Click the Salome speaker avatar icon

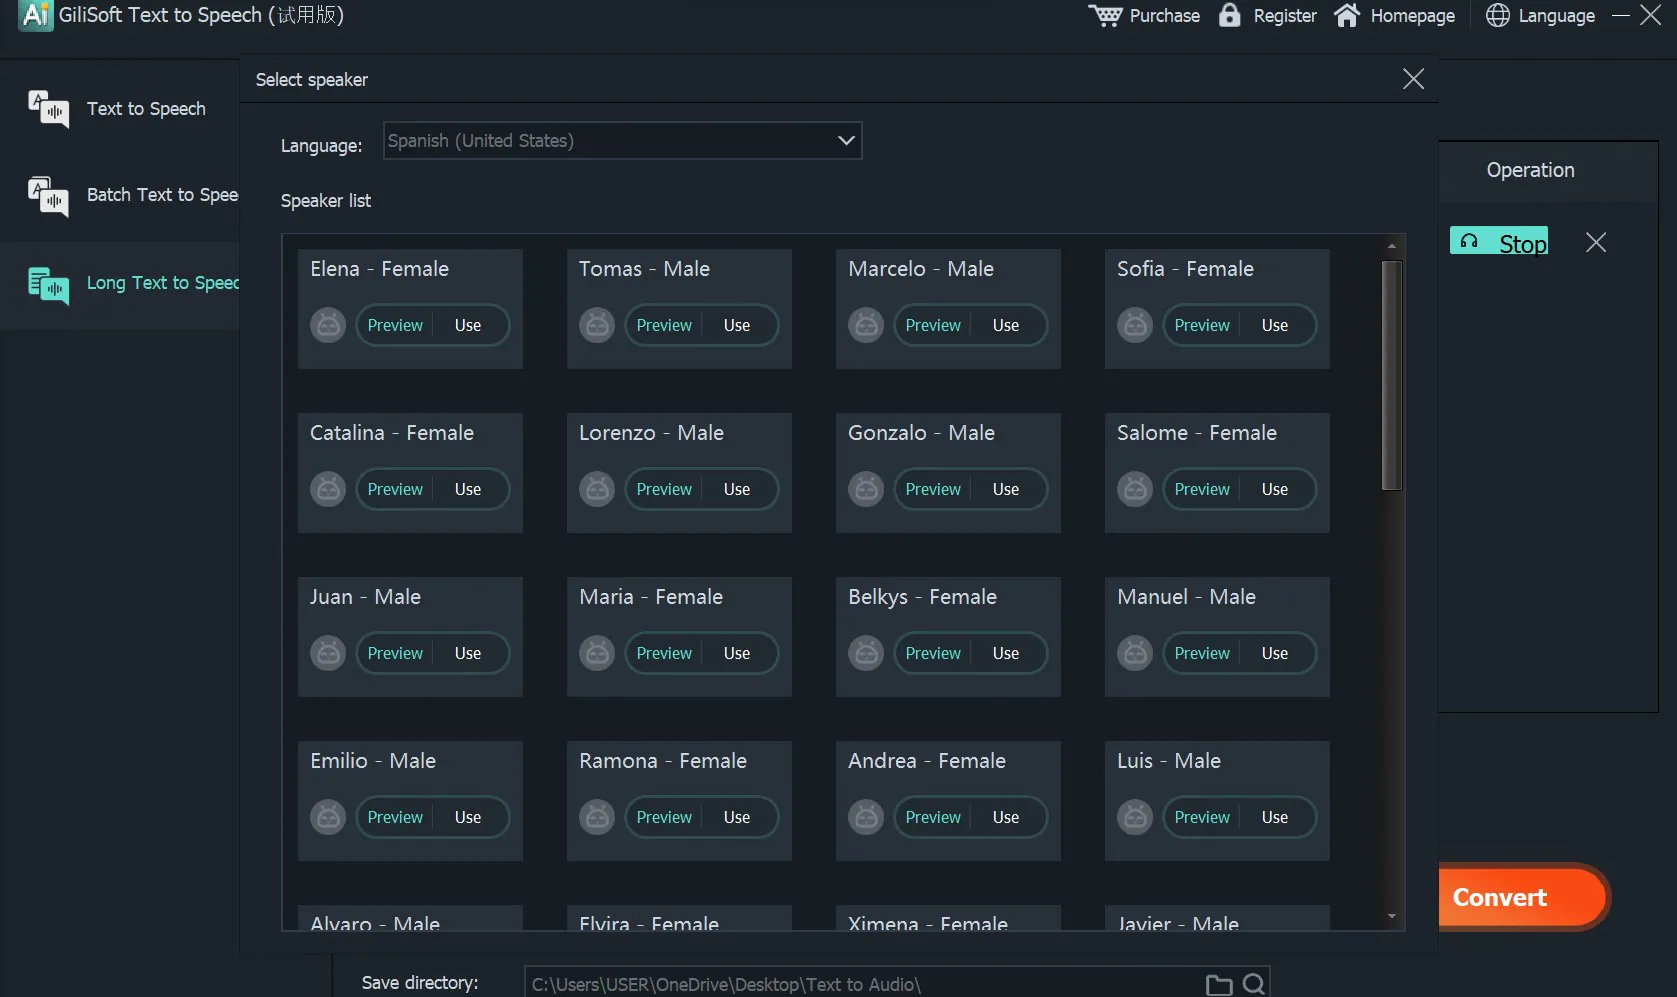(1135, 489)
